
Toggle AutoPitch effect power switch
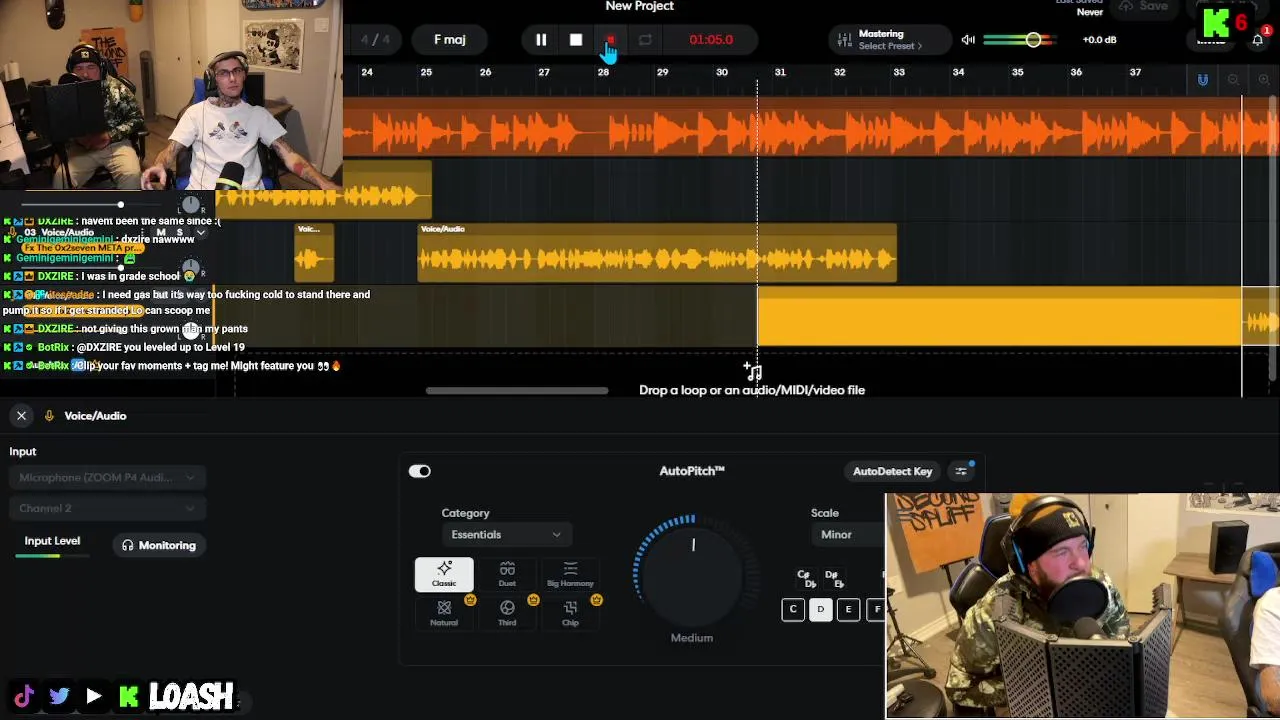419,471
